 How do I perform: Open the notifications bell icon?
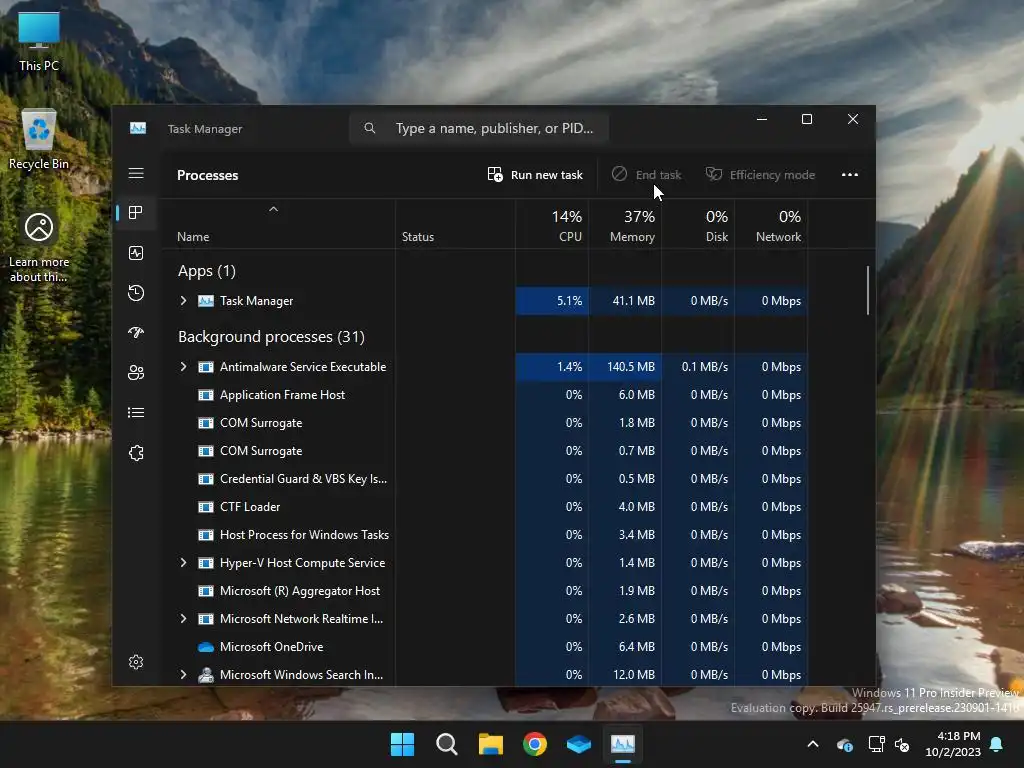tap(997, 744)
